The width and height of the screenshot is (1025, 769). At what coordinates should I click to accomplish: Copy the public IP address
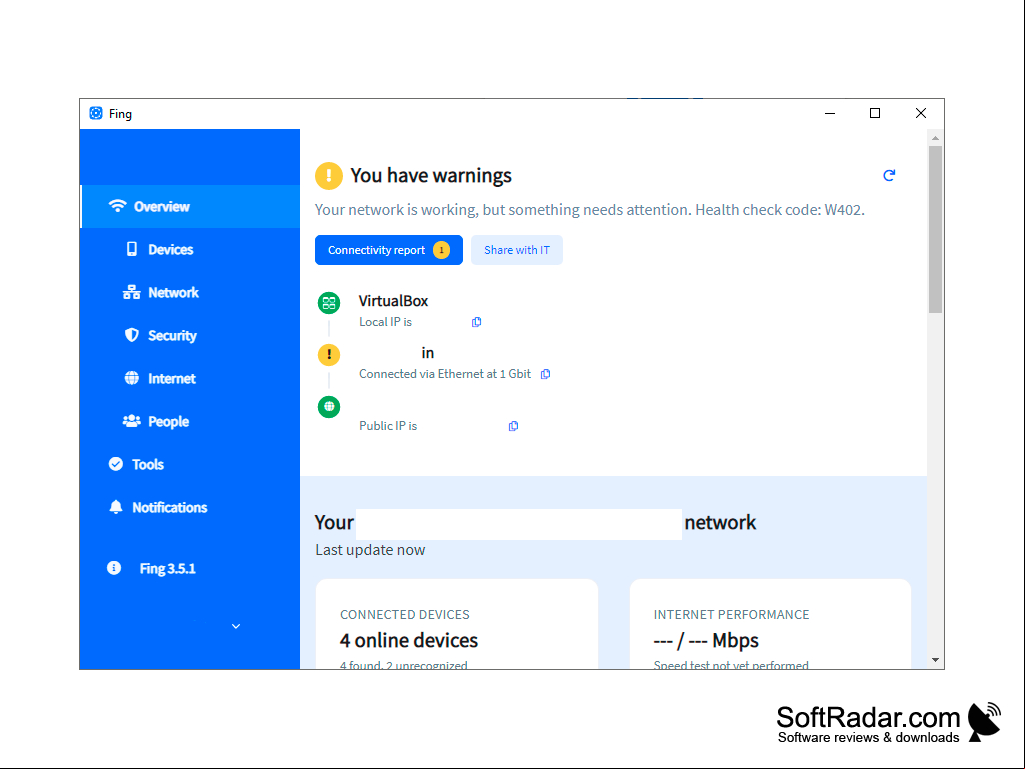point(513,426)
